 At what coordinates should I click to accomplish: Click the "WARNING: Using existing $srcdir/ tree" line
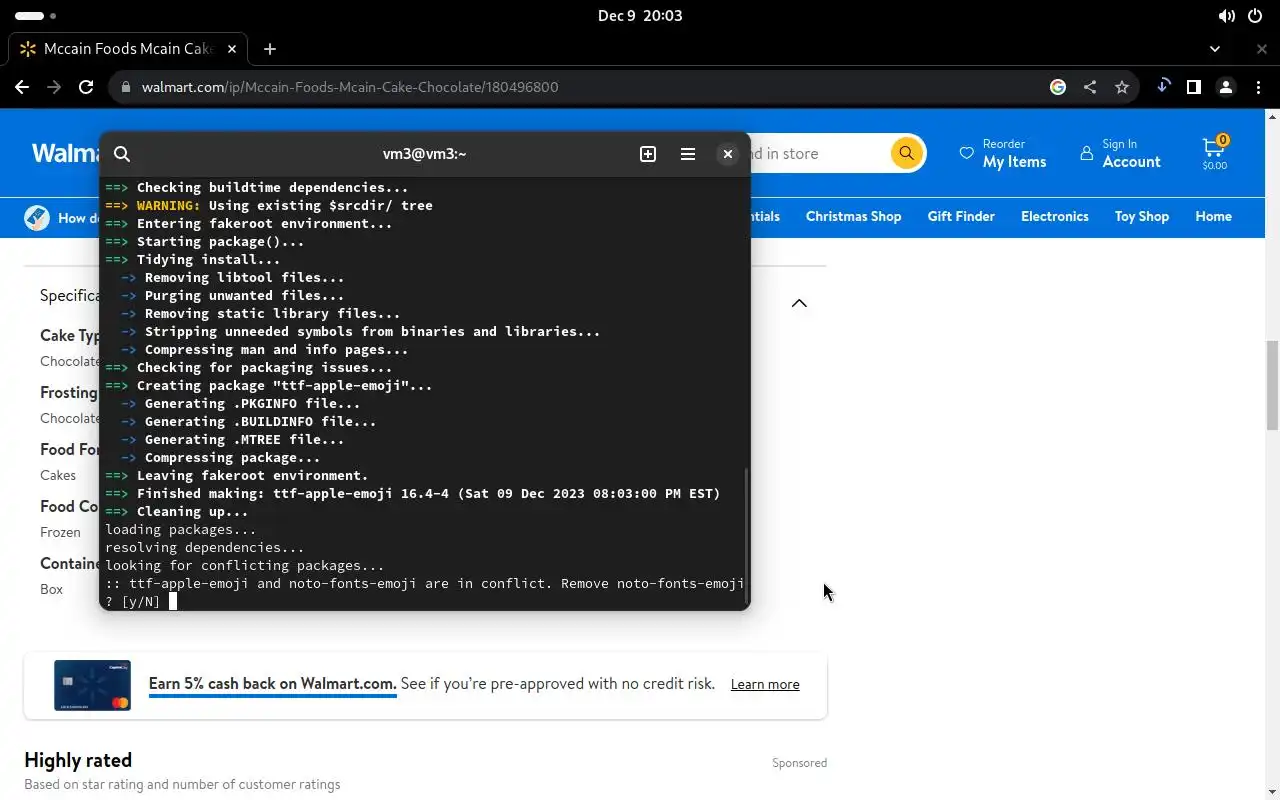(x=269, y=206)
